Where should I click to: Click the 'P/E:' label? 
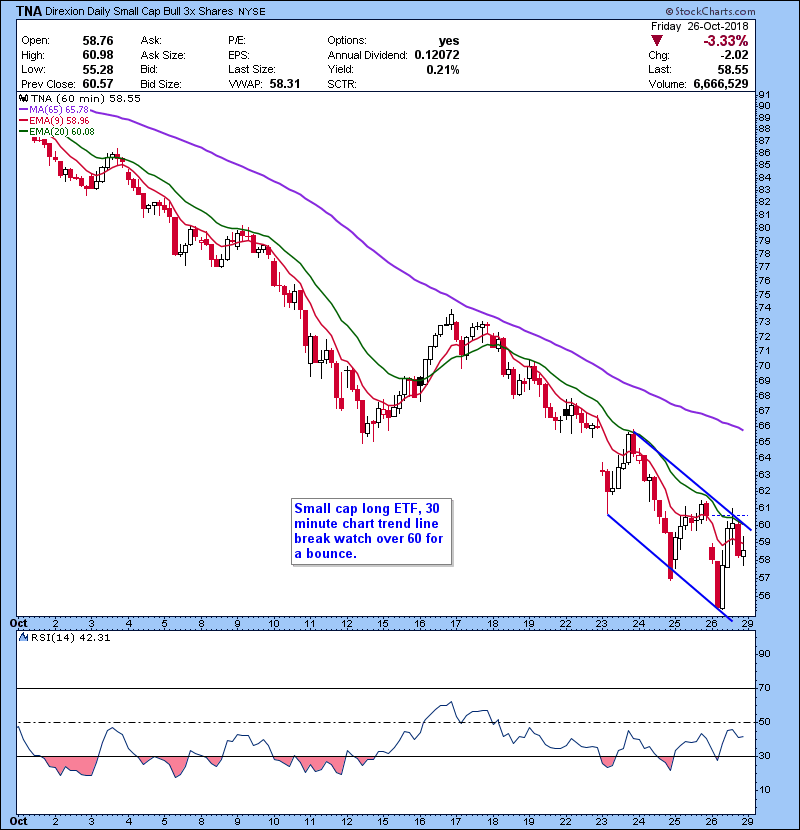click(238, 41)
